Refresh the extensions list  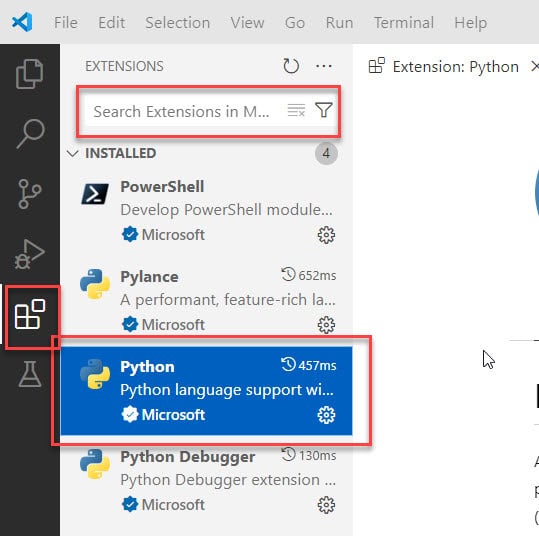point(291,66)
